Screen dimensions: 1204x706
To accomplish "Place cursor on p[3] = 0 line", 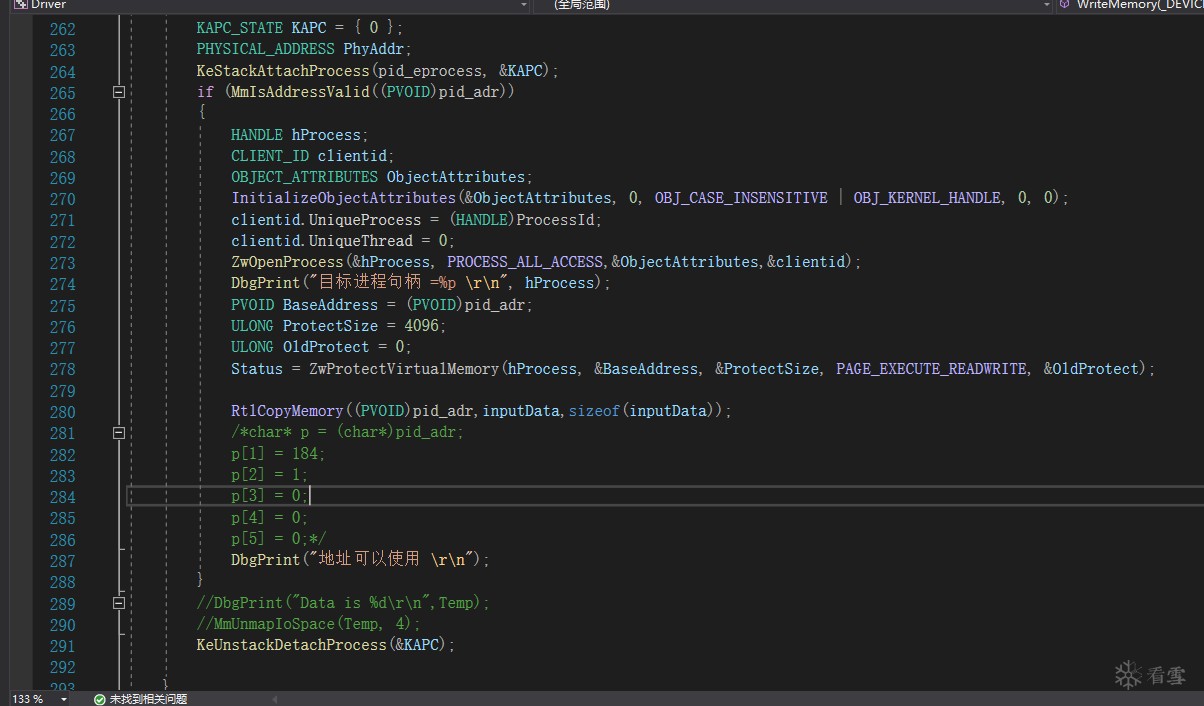I will pyautogui.click(x=270, y=496).
